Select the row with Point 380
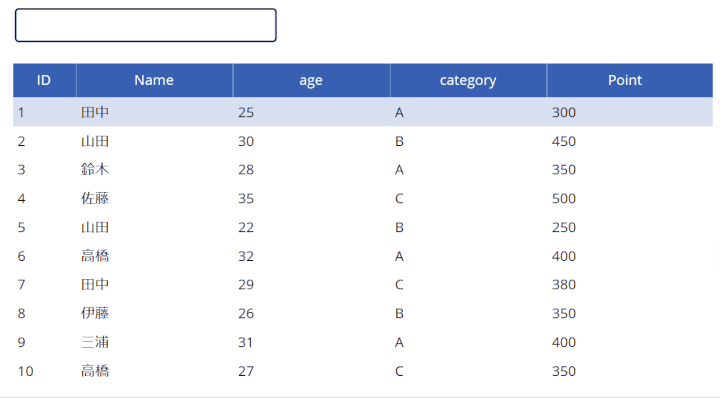This screenshot has width=720, height=398. [x=363, y=285]
